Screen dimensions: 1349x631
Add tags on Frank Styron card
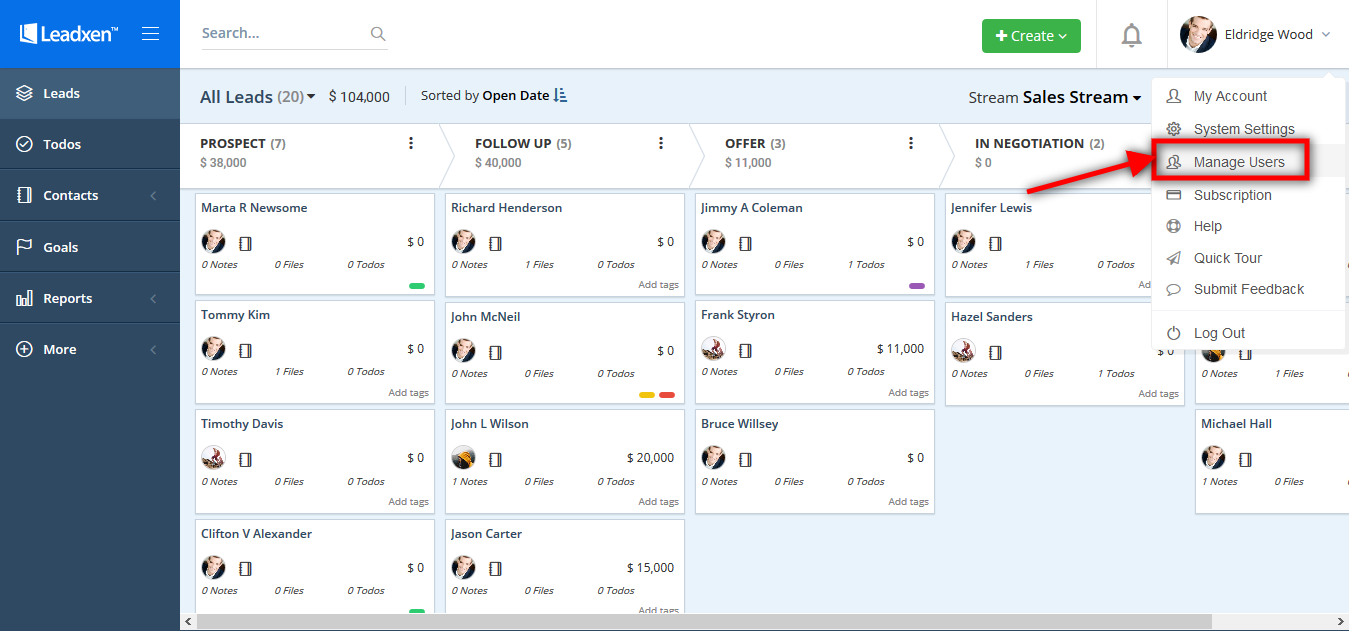pos(909,393)
